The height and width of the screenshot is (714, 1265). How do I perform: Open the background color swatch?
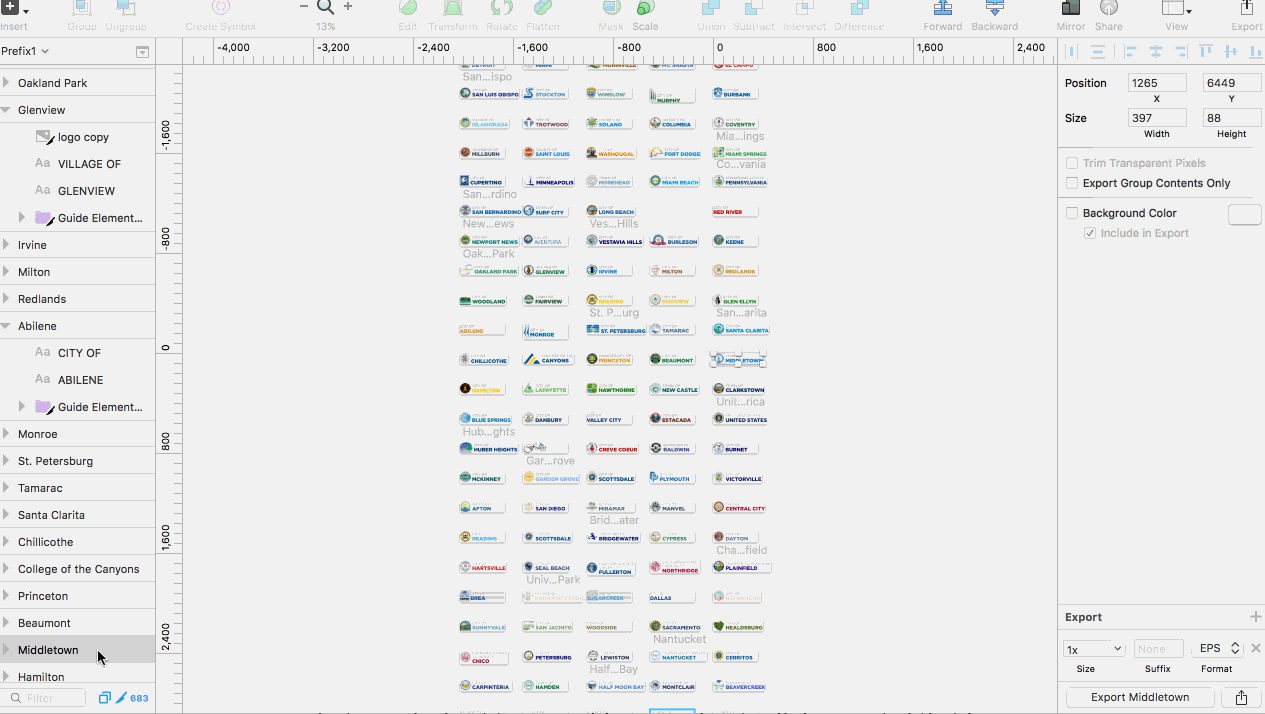pos(1244,214)
